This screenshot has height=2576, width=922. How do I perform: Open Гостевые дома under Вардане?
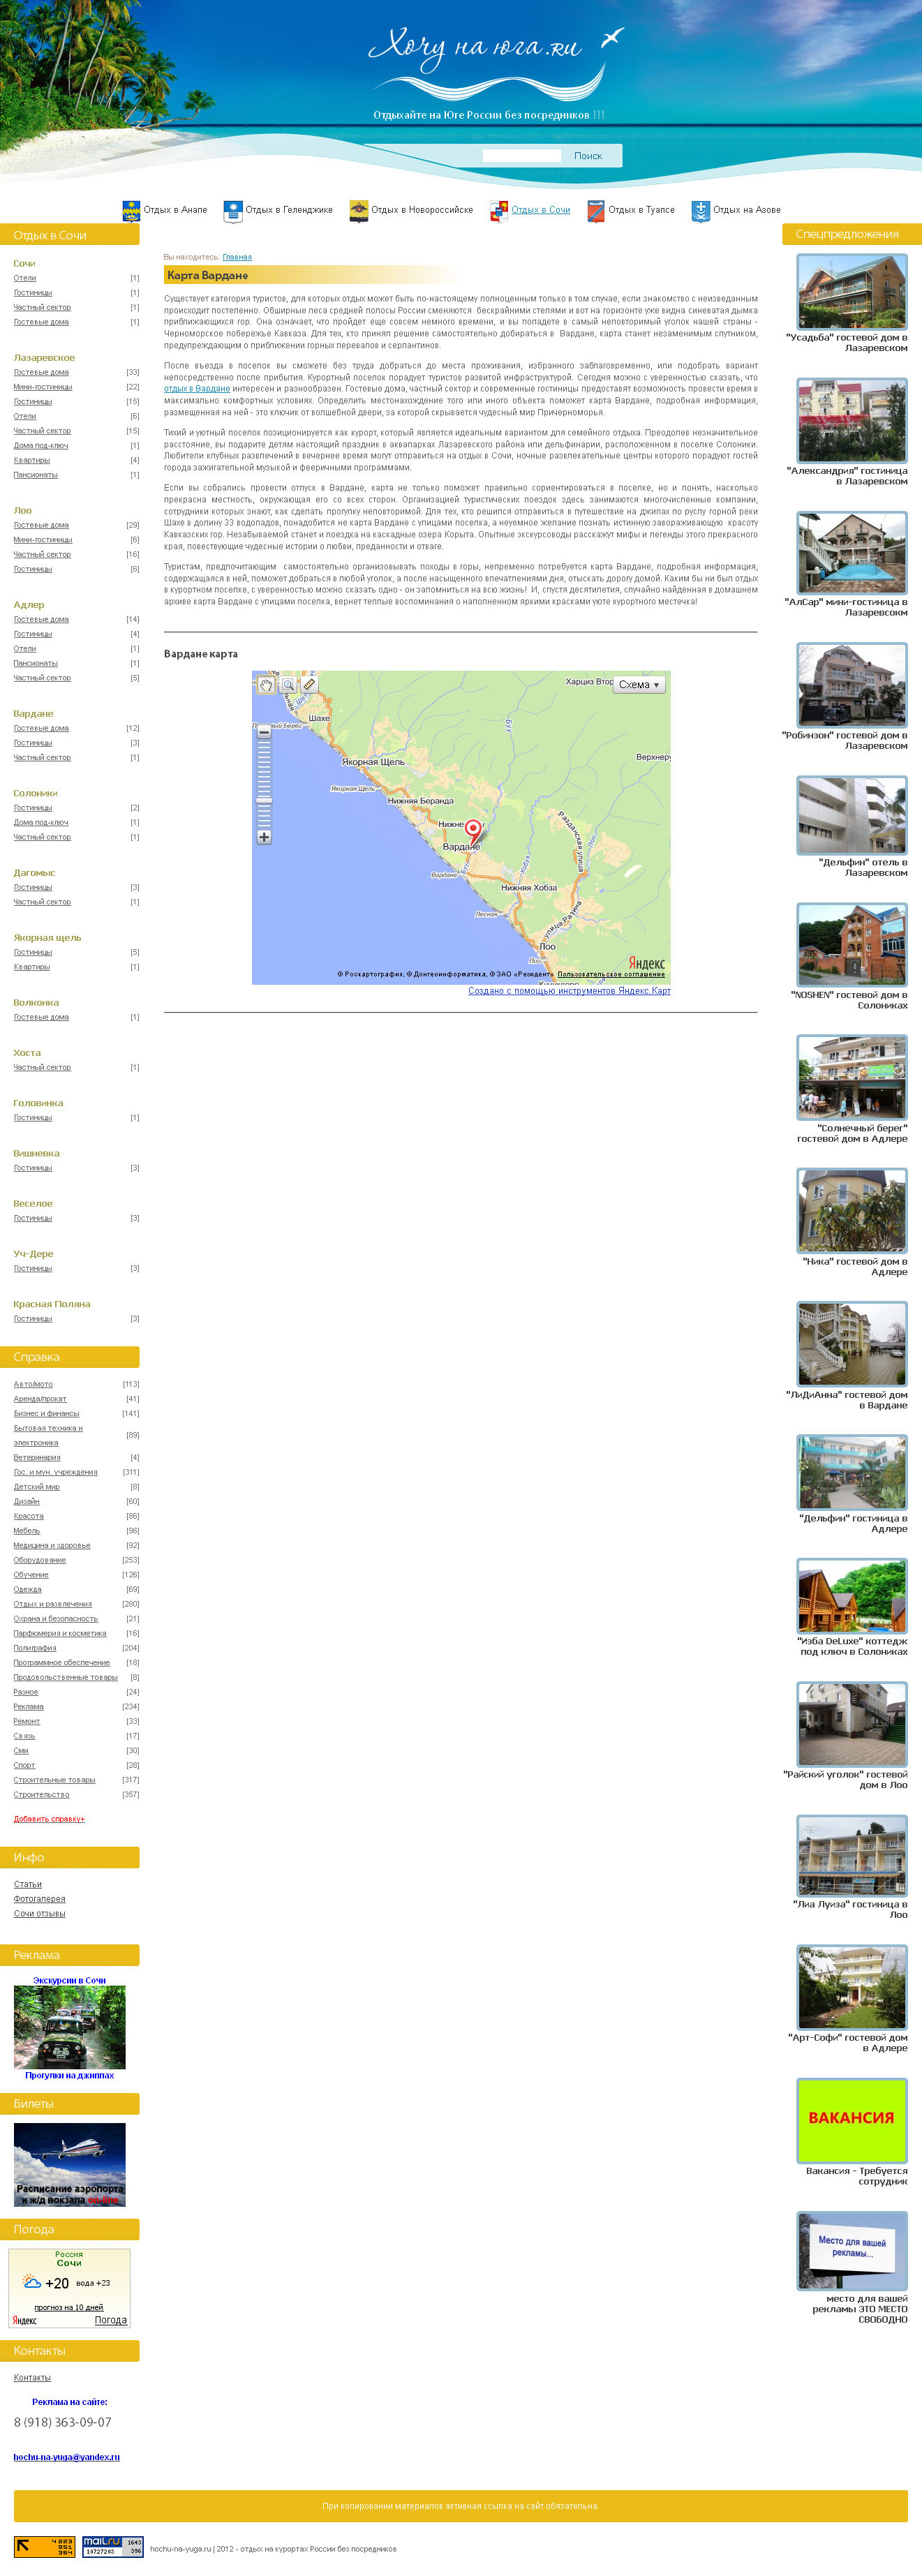click(41, 728)
